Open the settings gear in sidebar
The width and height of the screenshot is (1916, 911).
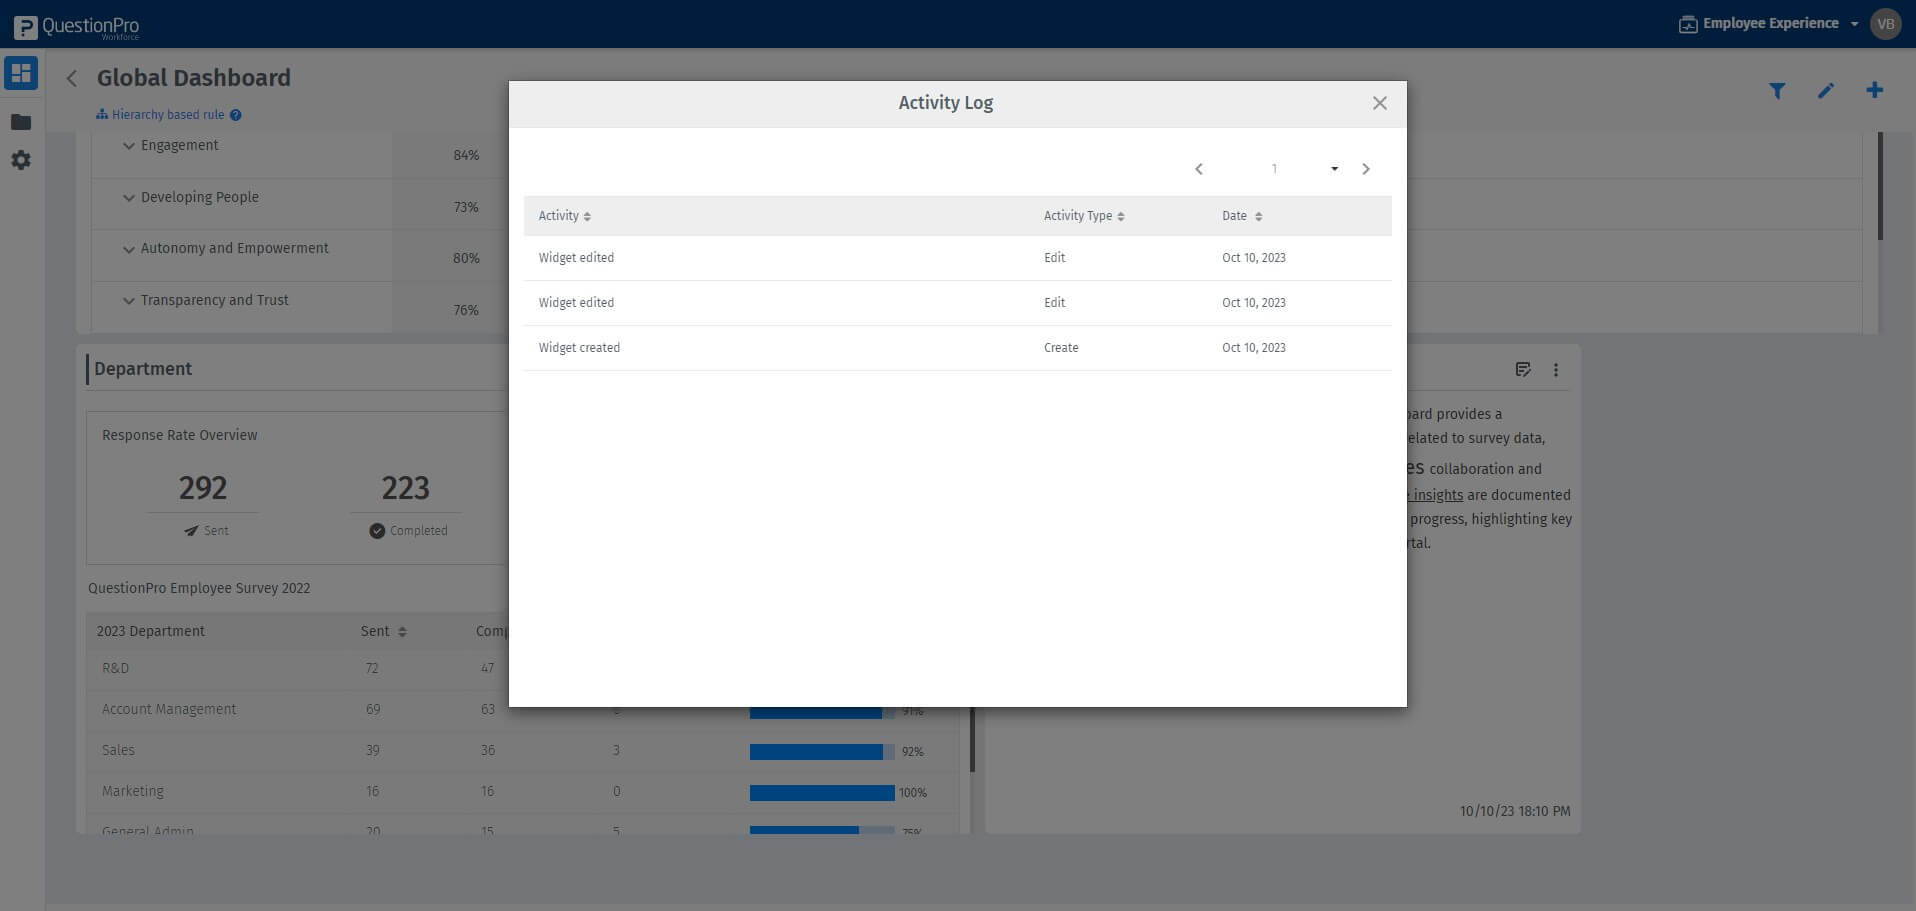pyautogui.click(x=20, y=160)
